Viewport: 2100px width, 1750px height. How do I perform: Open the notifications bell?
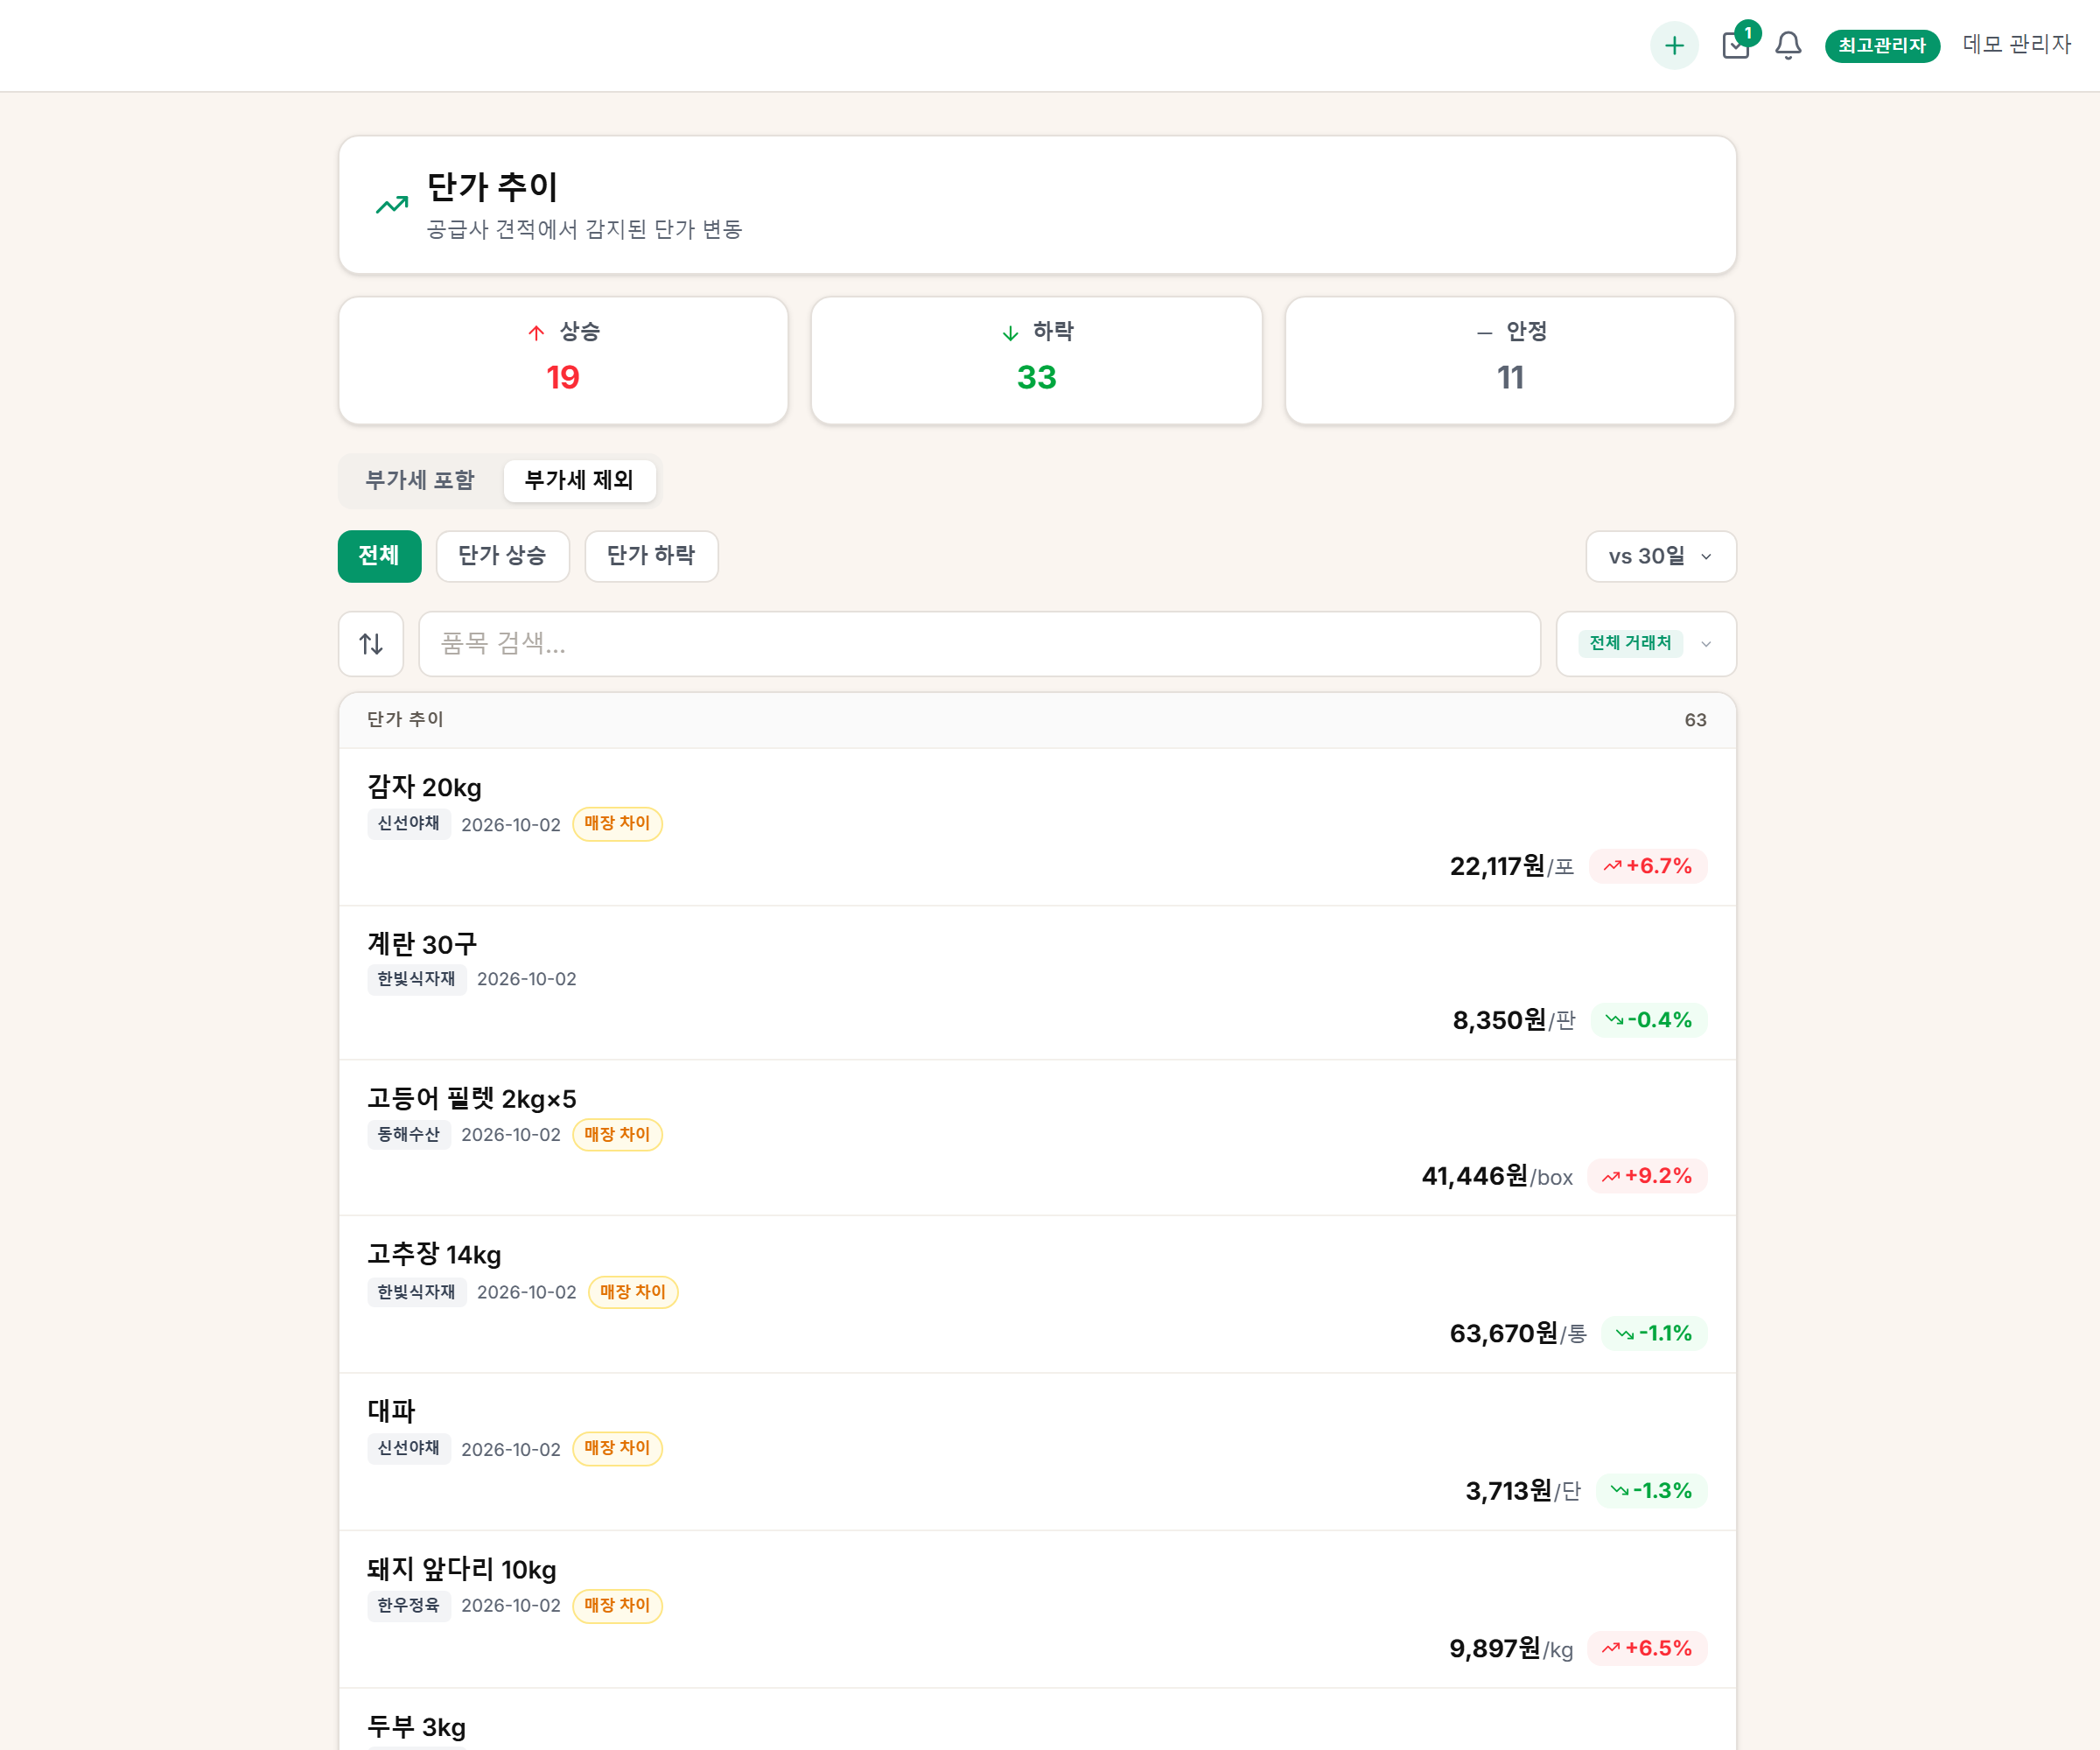[1788, 45]
